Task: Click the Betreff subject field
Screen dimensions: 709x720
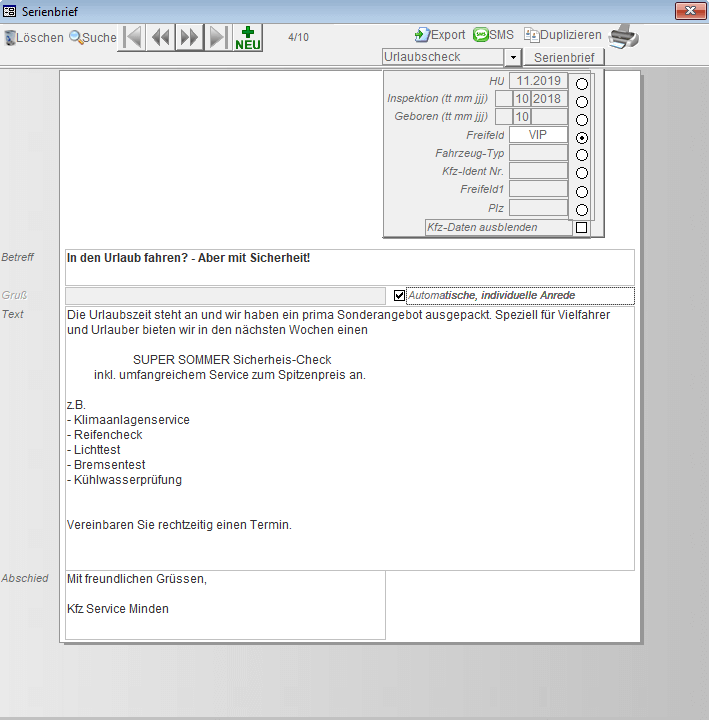Action: [x=349, y=266]
